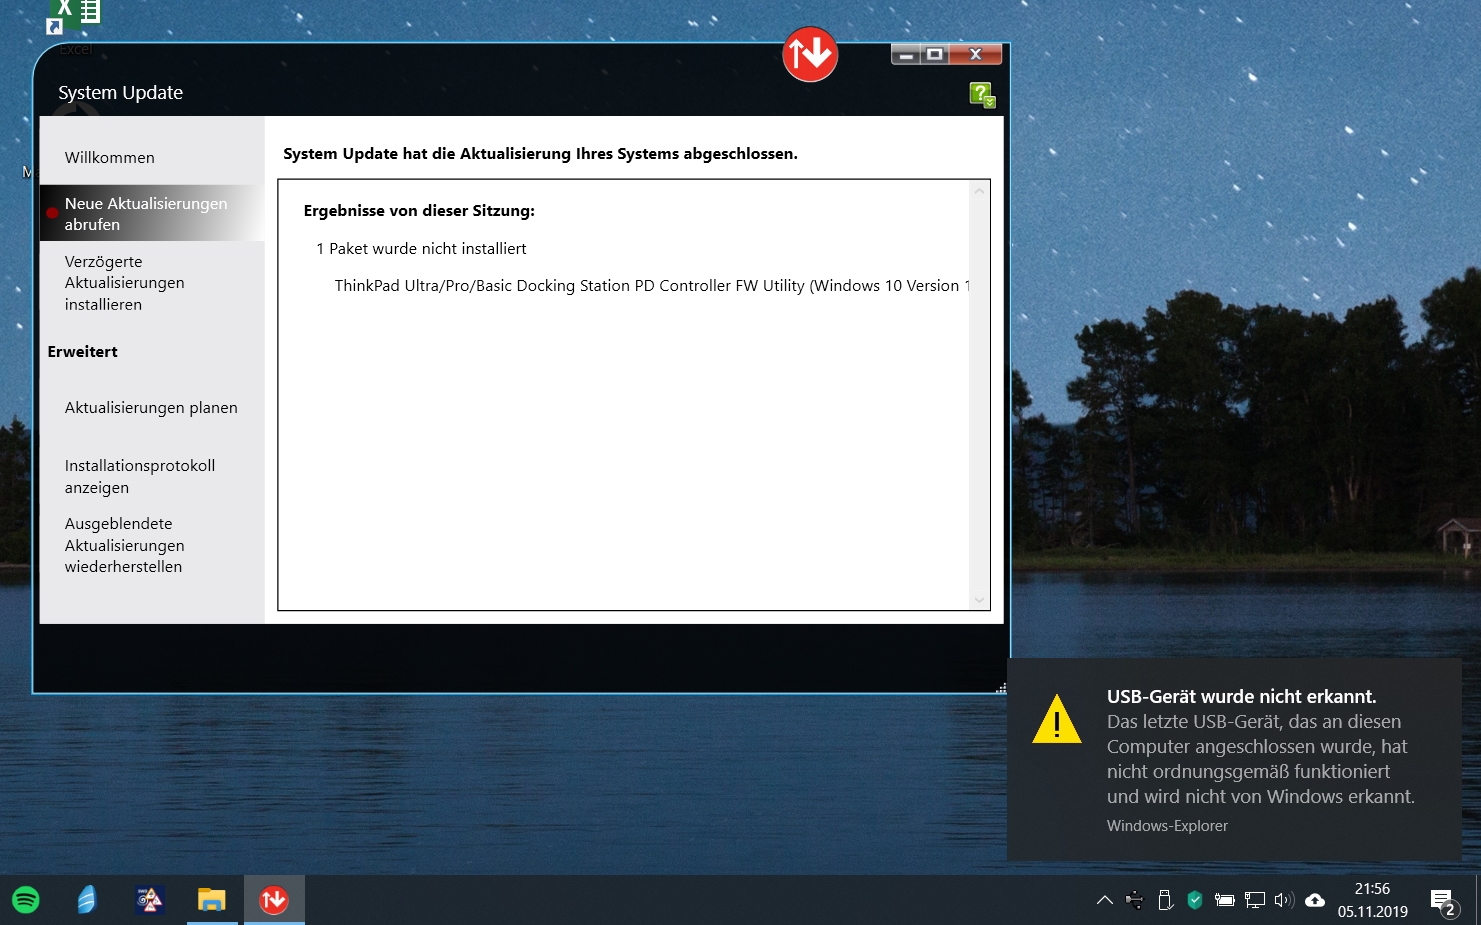The width and height of the screenshot is (1481, 925).
Task: Maximize the System Update window
Action: tap(934, 55)
